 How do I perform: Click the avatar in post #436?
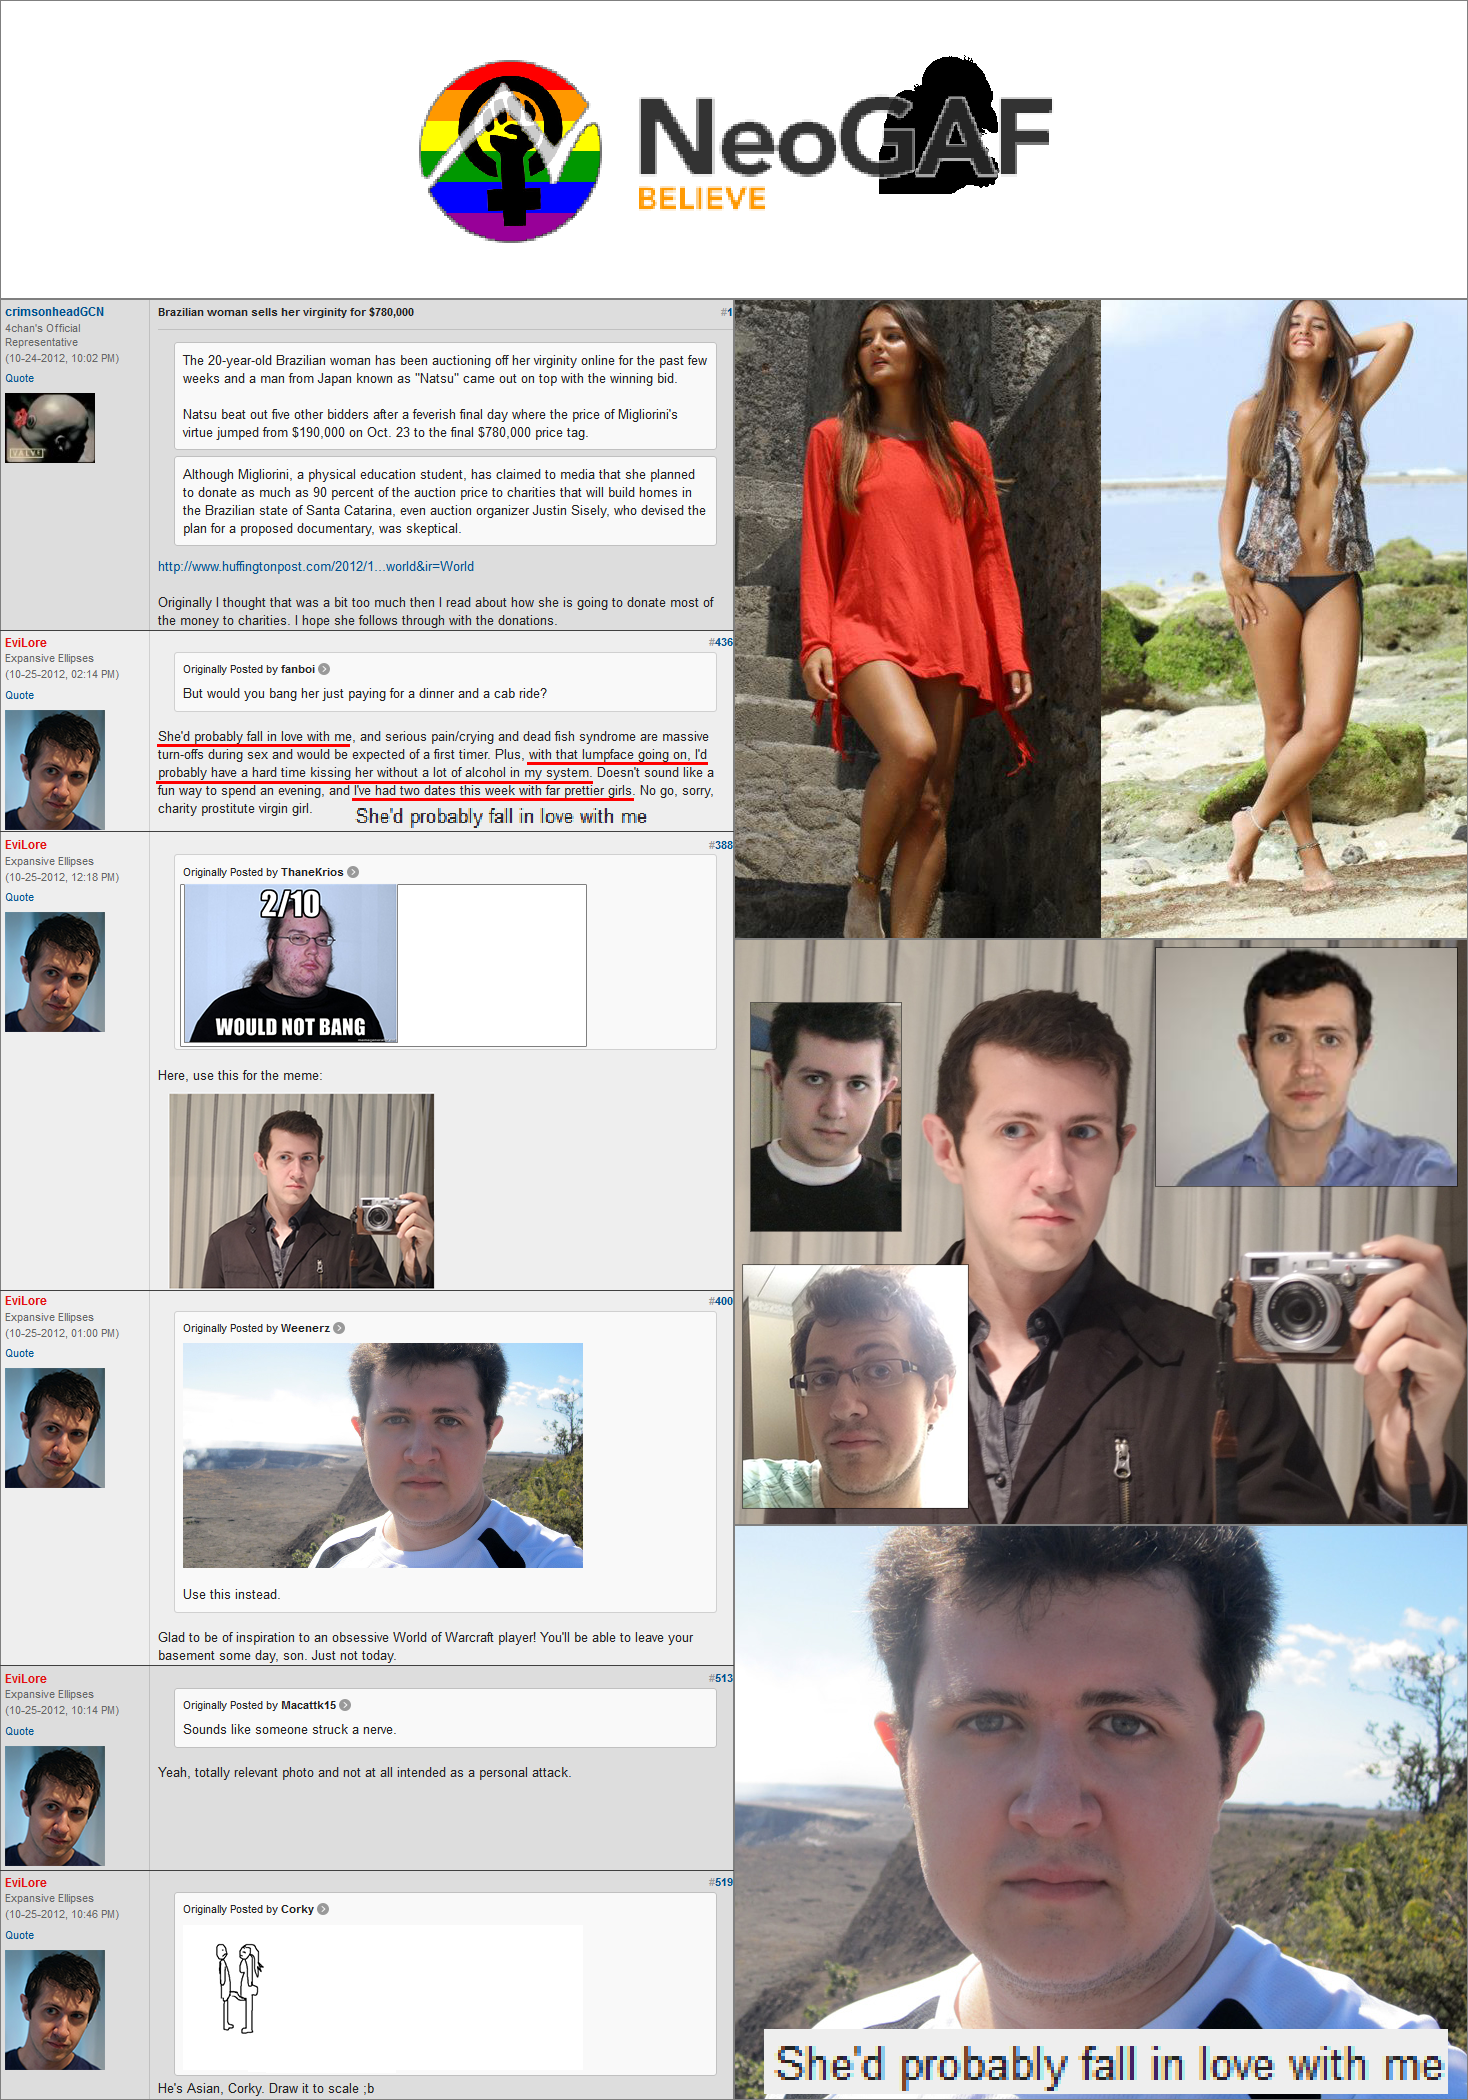coord(55,769)
